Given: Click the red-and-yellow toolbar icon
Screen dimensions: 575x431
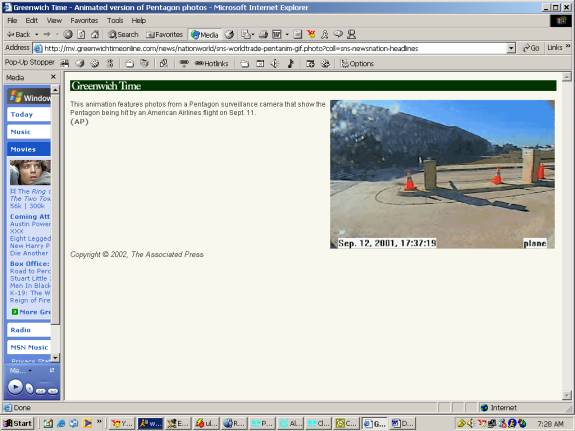Looking at the screenshot, I should point(311,34).
